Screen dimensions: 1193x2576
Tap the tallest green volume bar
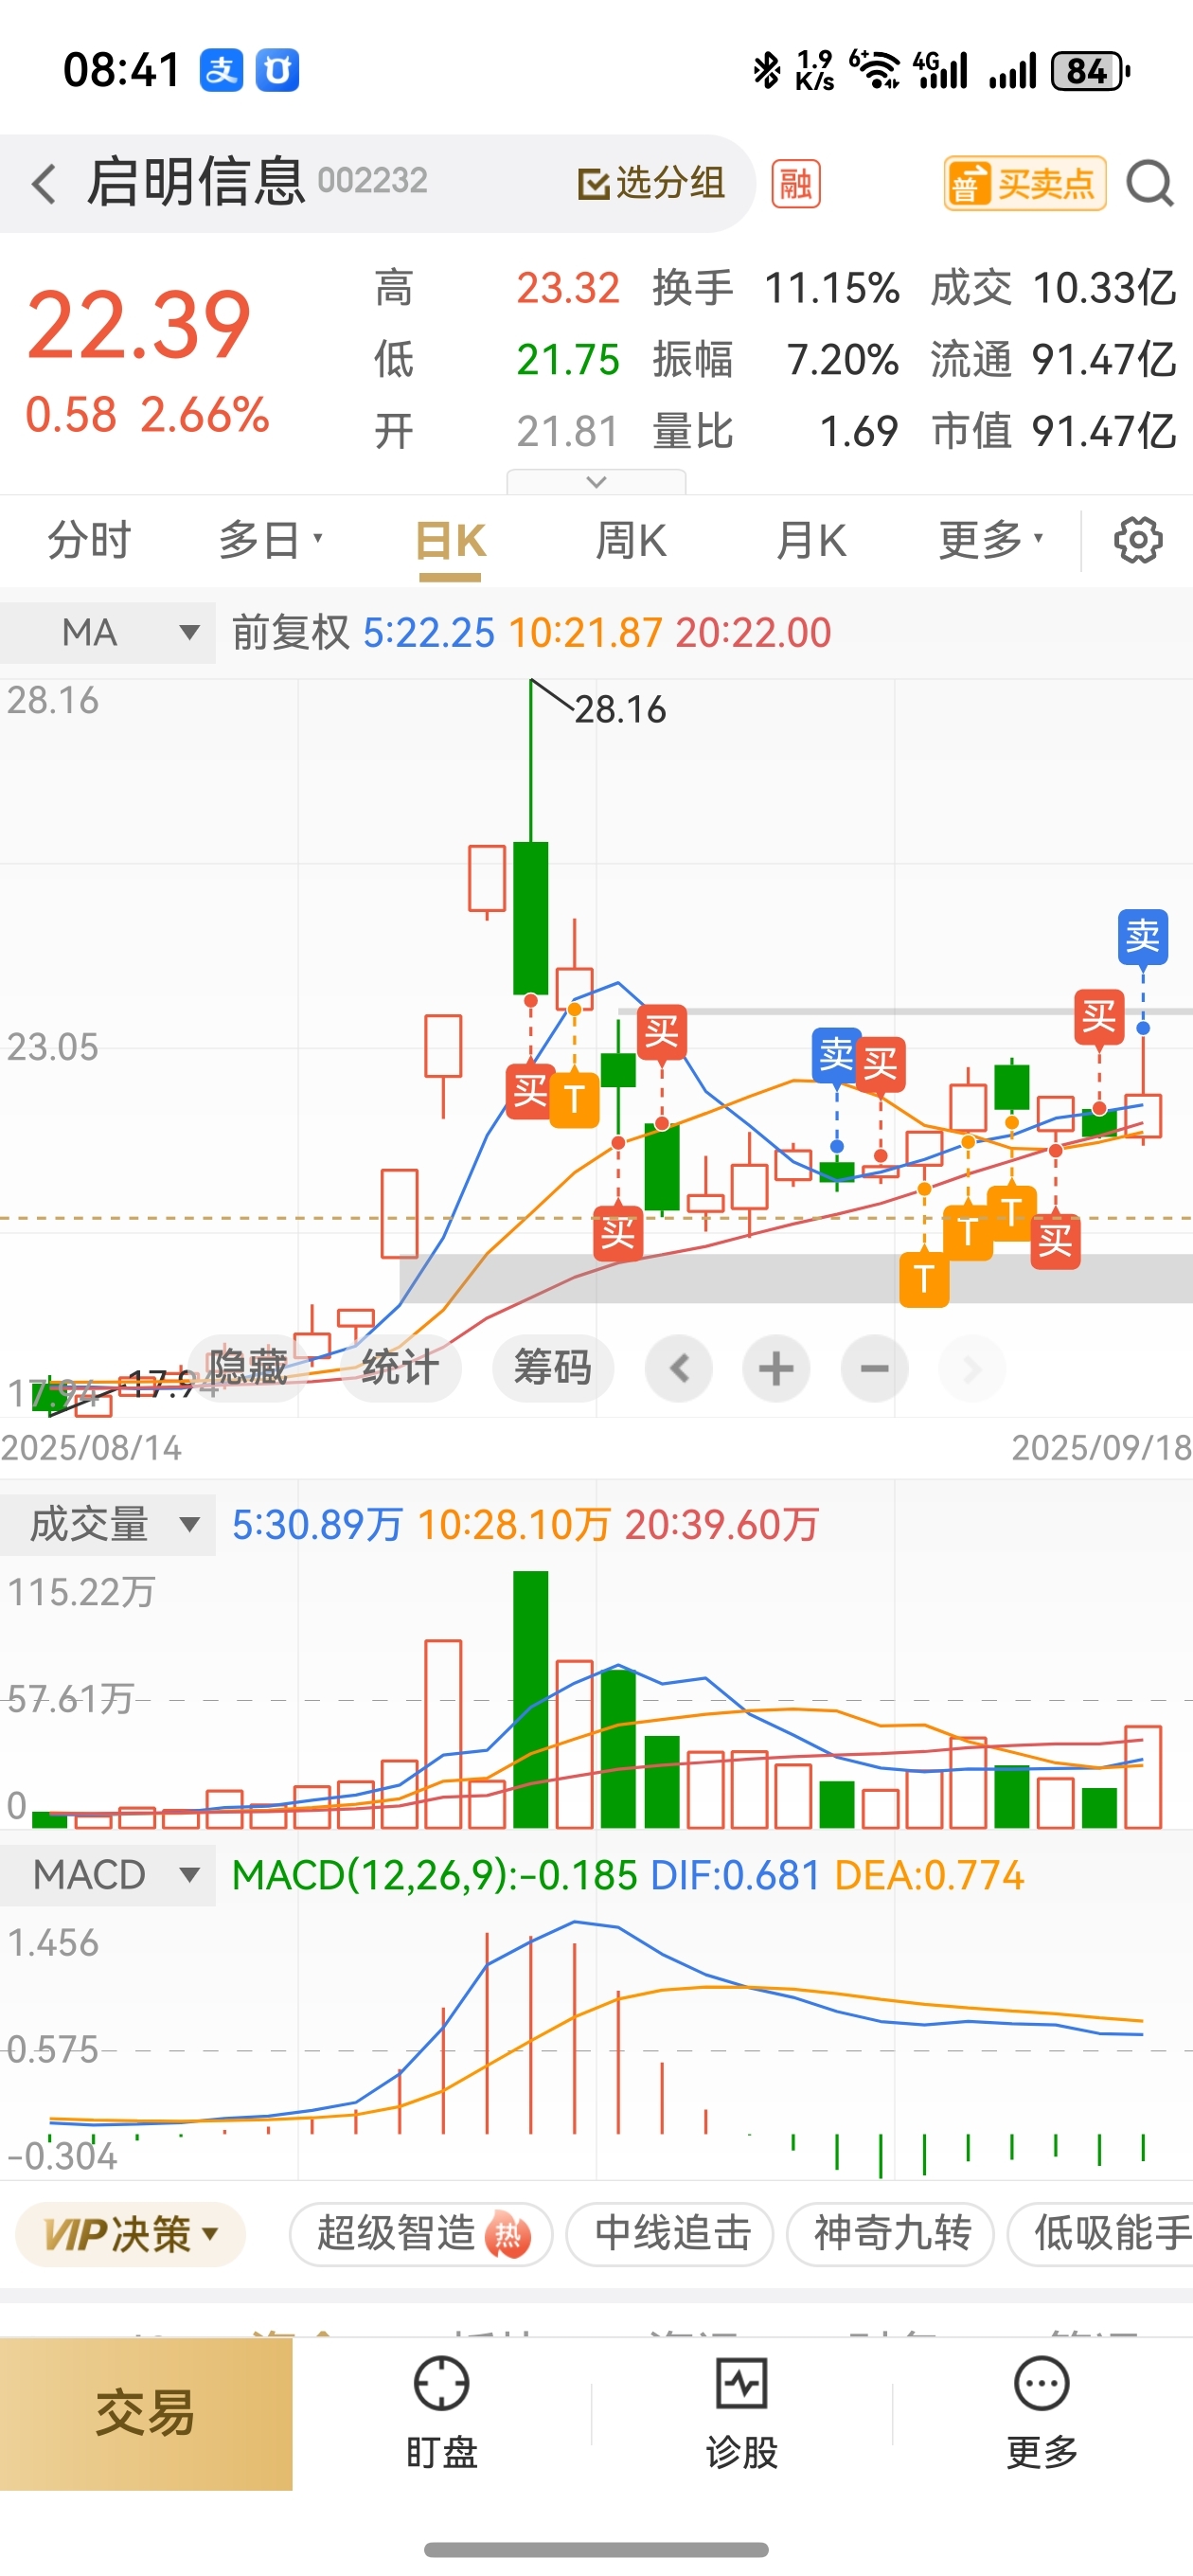click(x=531, y=1699)
